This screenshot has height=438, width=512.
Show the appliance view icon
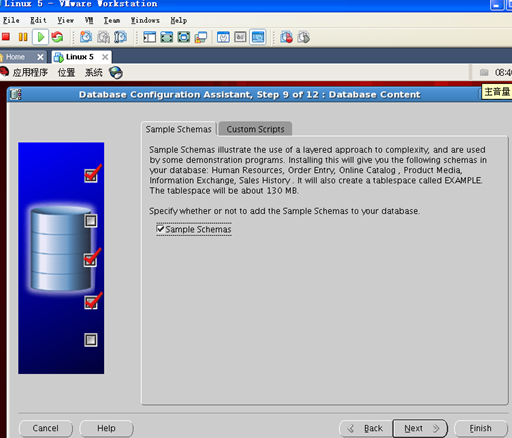tap(240, 37)
